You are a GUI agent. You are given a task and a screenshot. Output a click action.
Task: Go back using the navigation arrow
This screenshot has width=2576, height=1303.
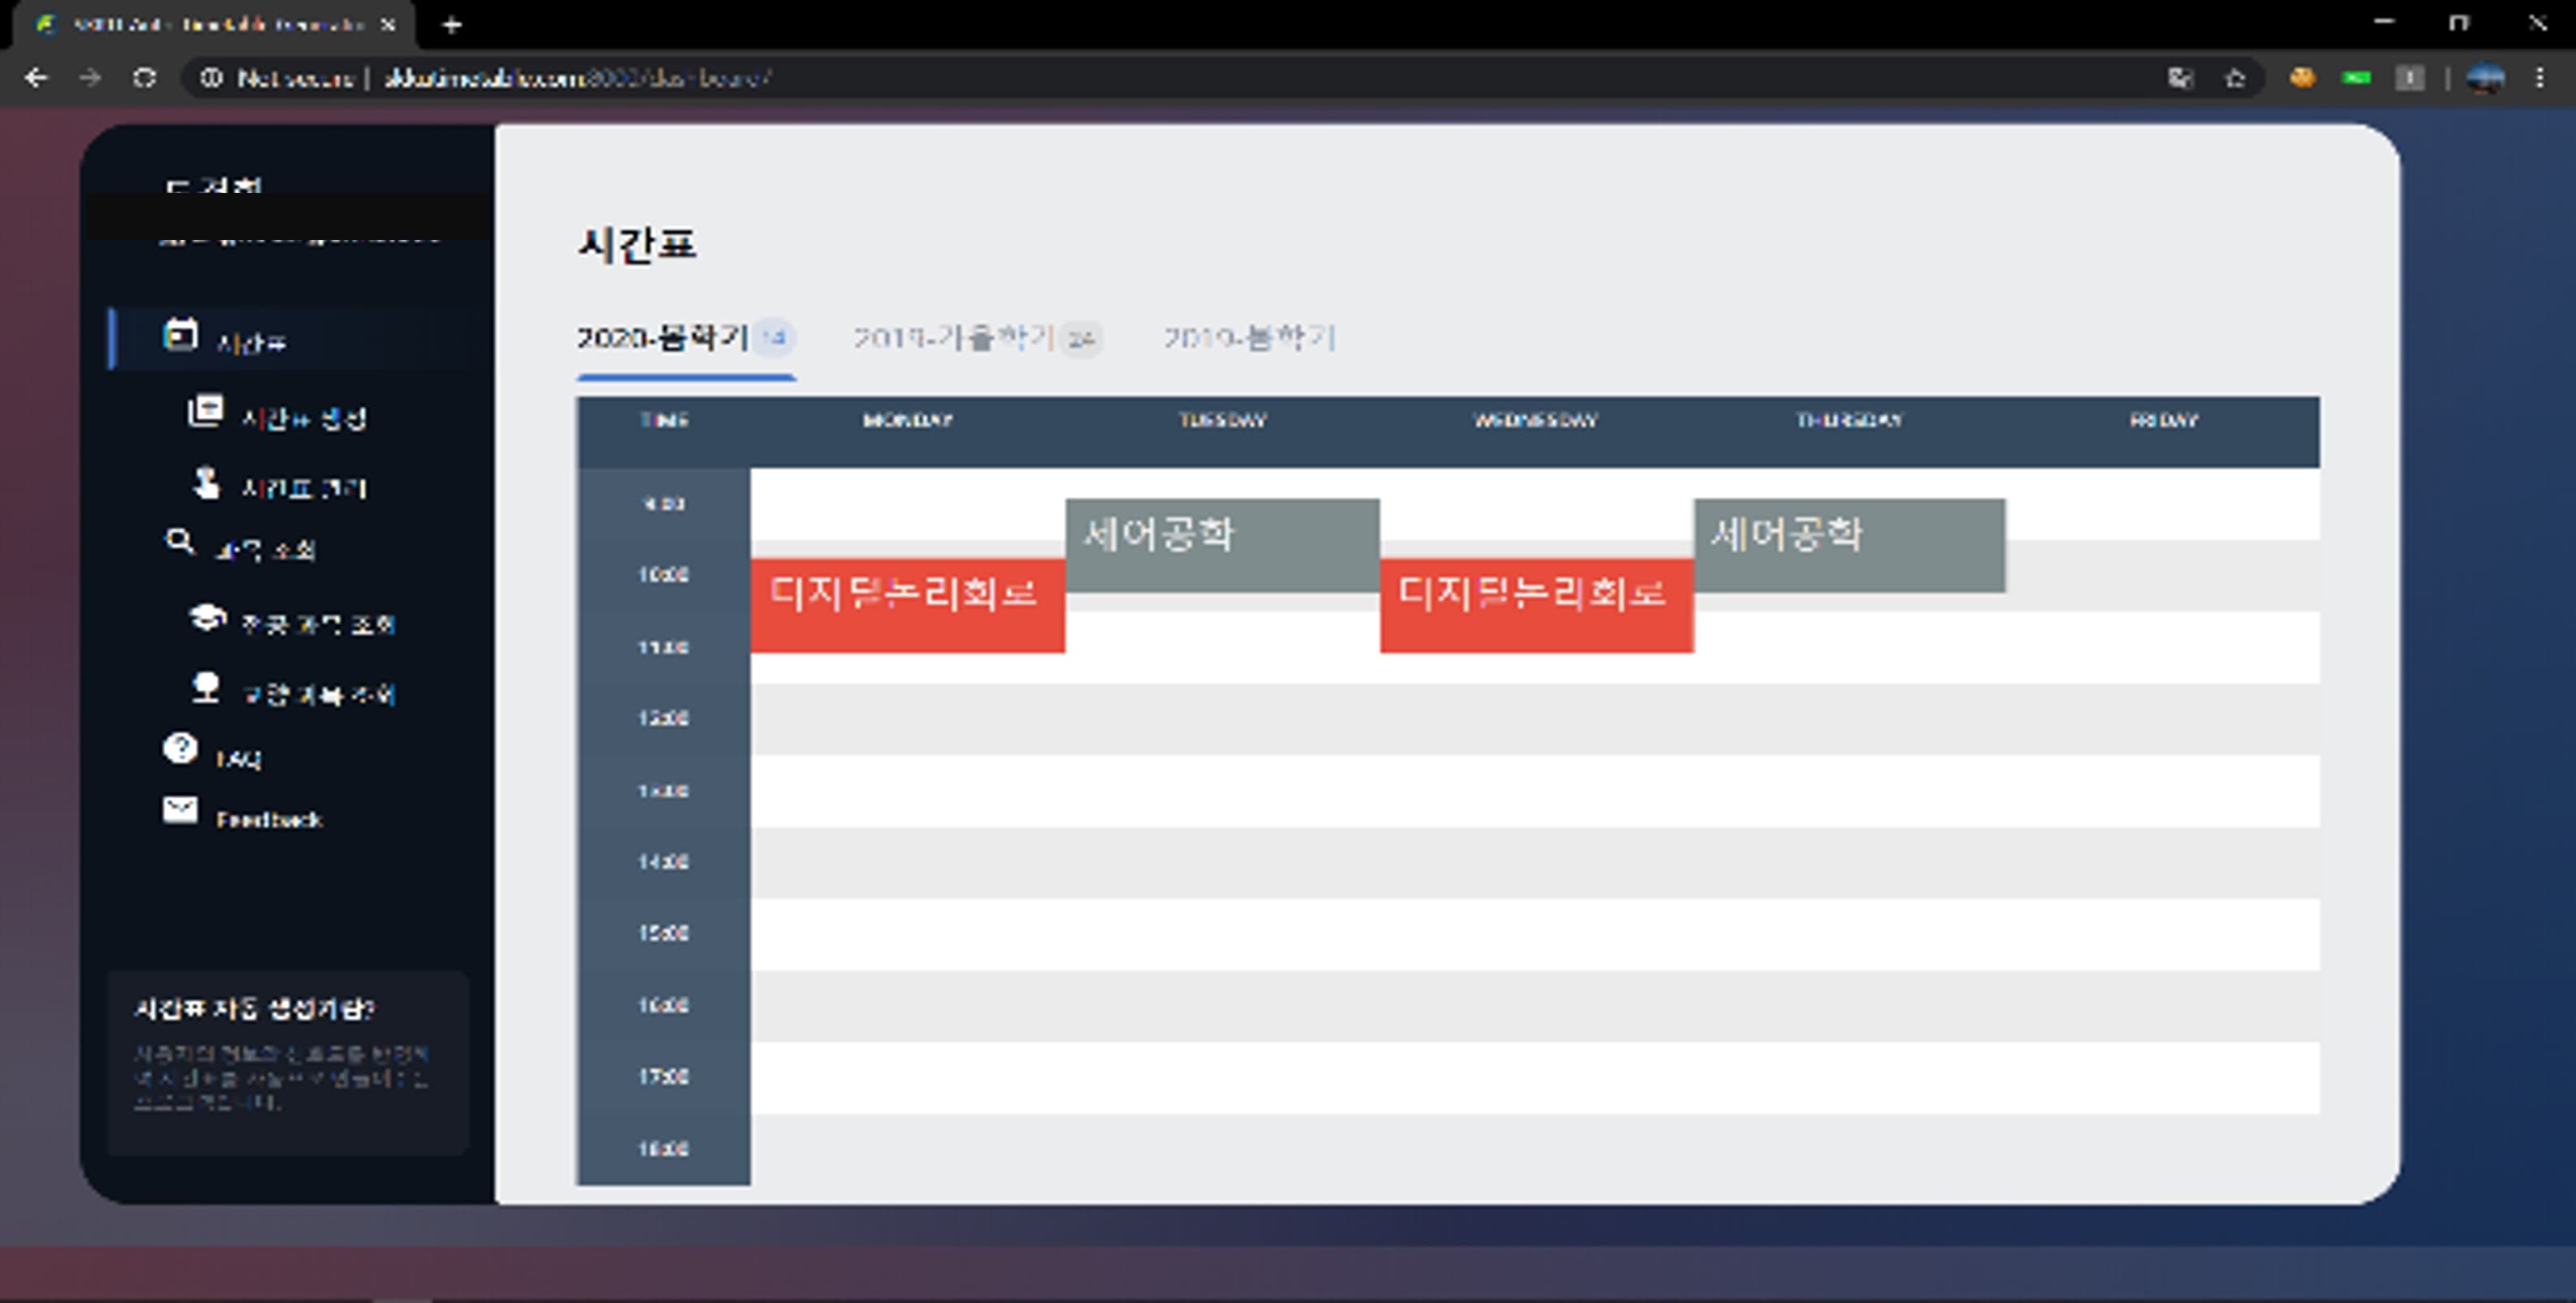(37, 77)
